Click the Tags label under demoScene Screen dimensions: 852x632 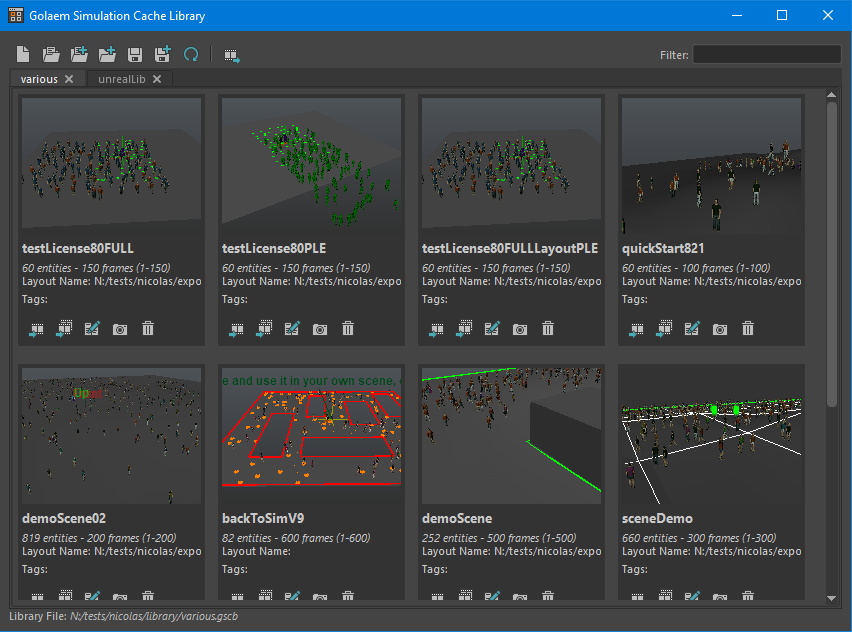pyautogui.click(x=435, y=569)
